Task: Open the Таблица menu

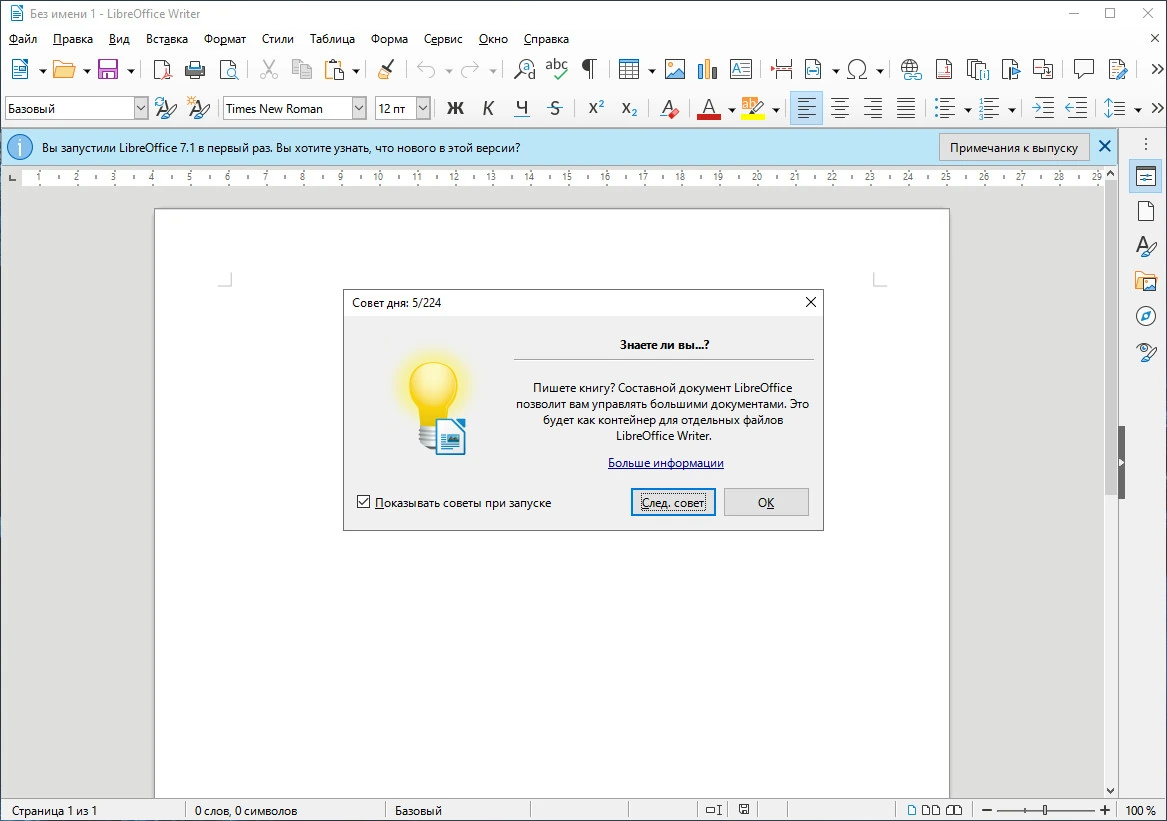Action: (332, 39)
